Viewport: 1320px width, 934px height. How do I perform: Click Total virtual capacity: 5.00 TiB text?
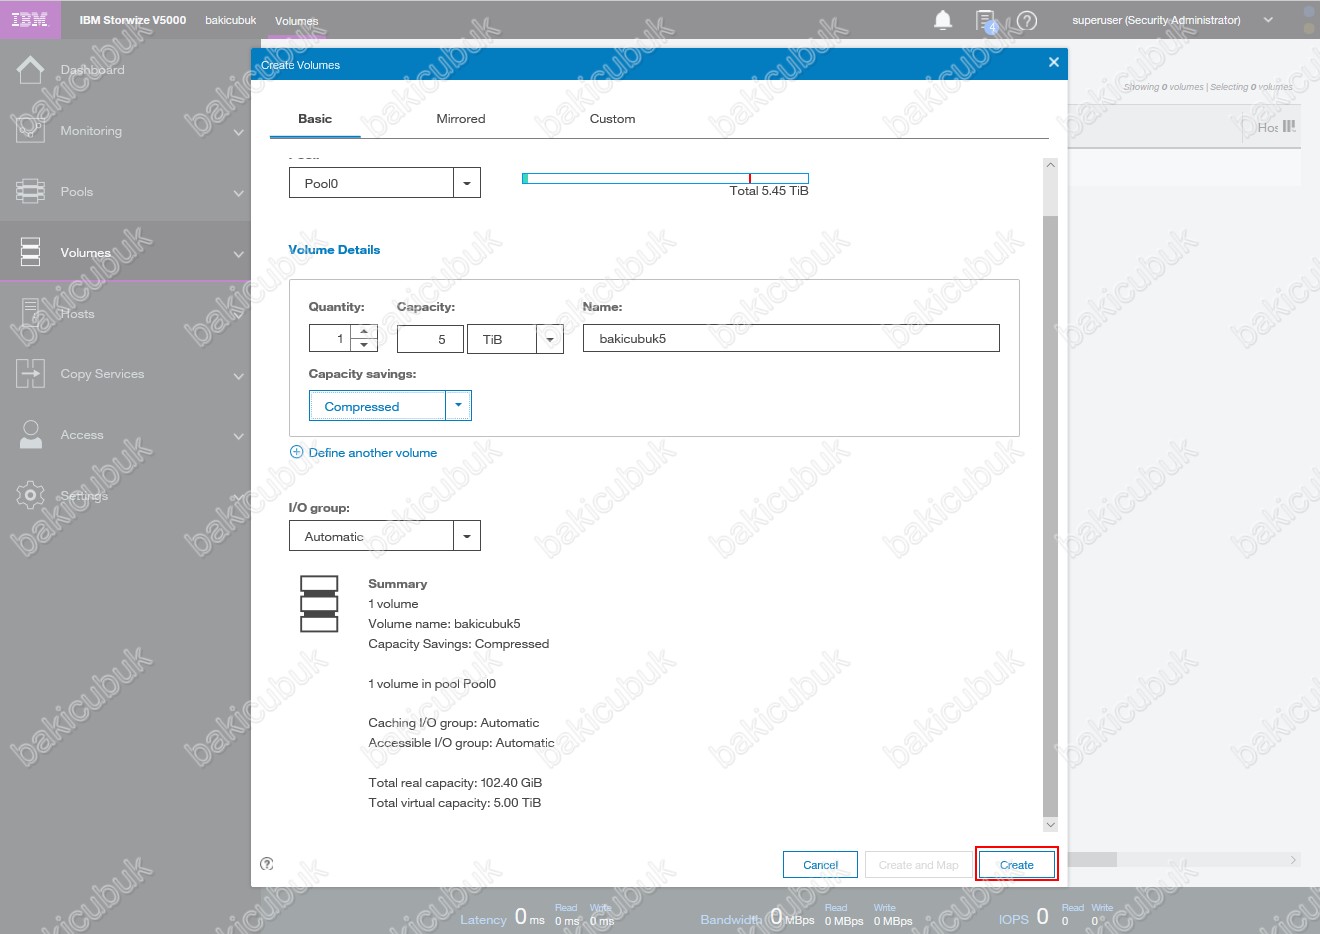pyautogui.click(x=455, y=802)
